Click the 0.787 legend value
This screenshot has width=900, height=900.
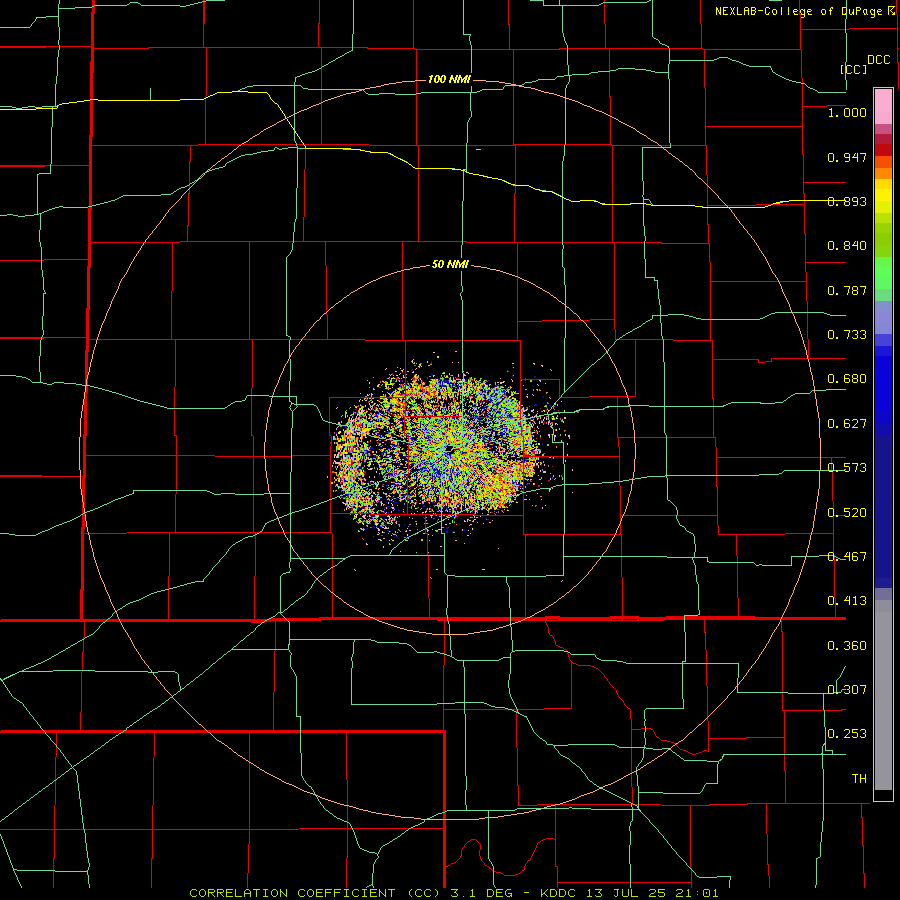tap(847, 290)
